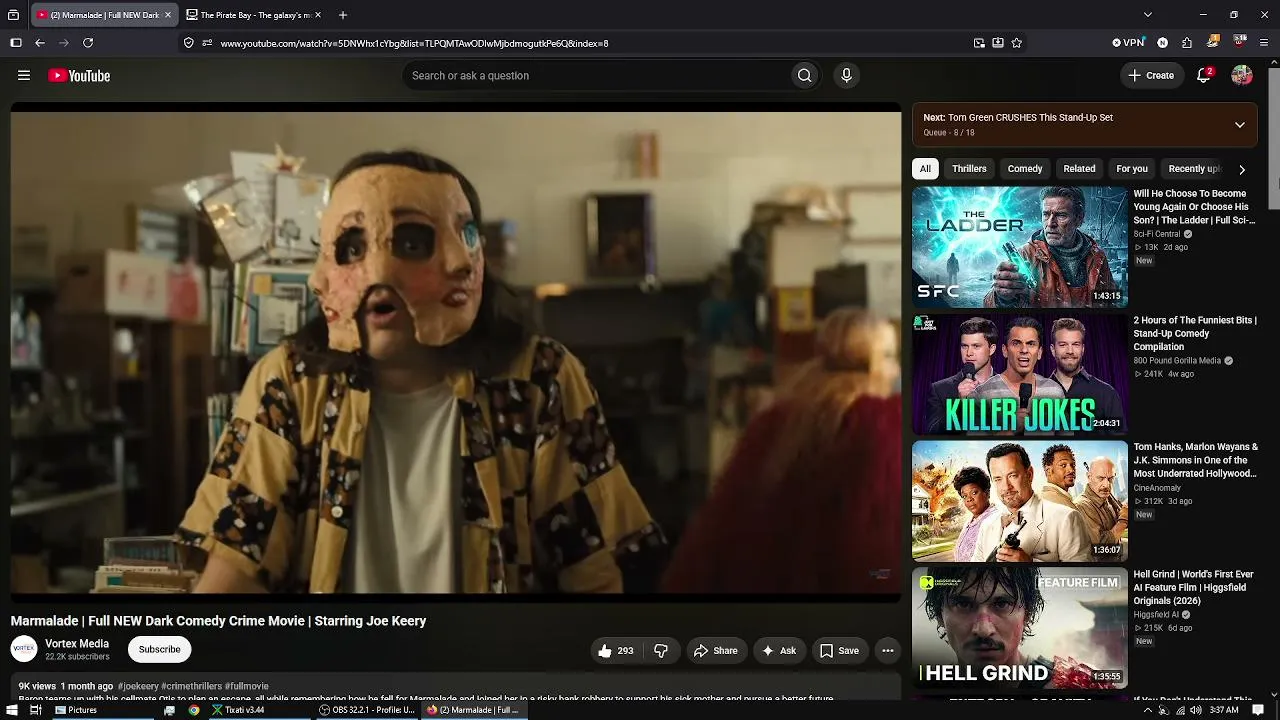Screen dimensions: 1280x720
Task: Subscribe to Vortex Media
Action: tap(159, 650)
